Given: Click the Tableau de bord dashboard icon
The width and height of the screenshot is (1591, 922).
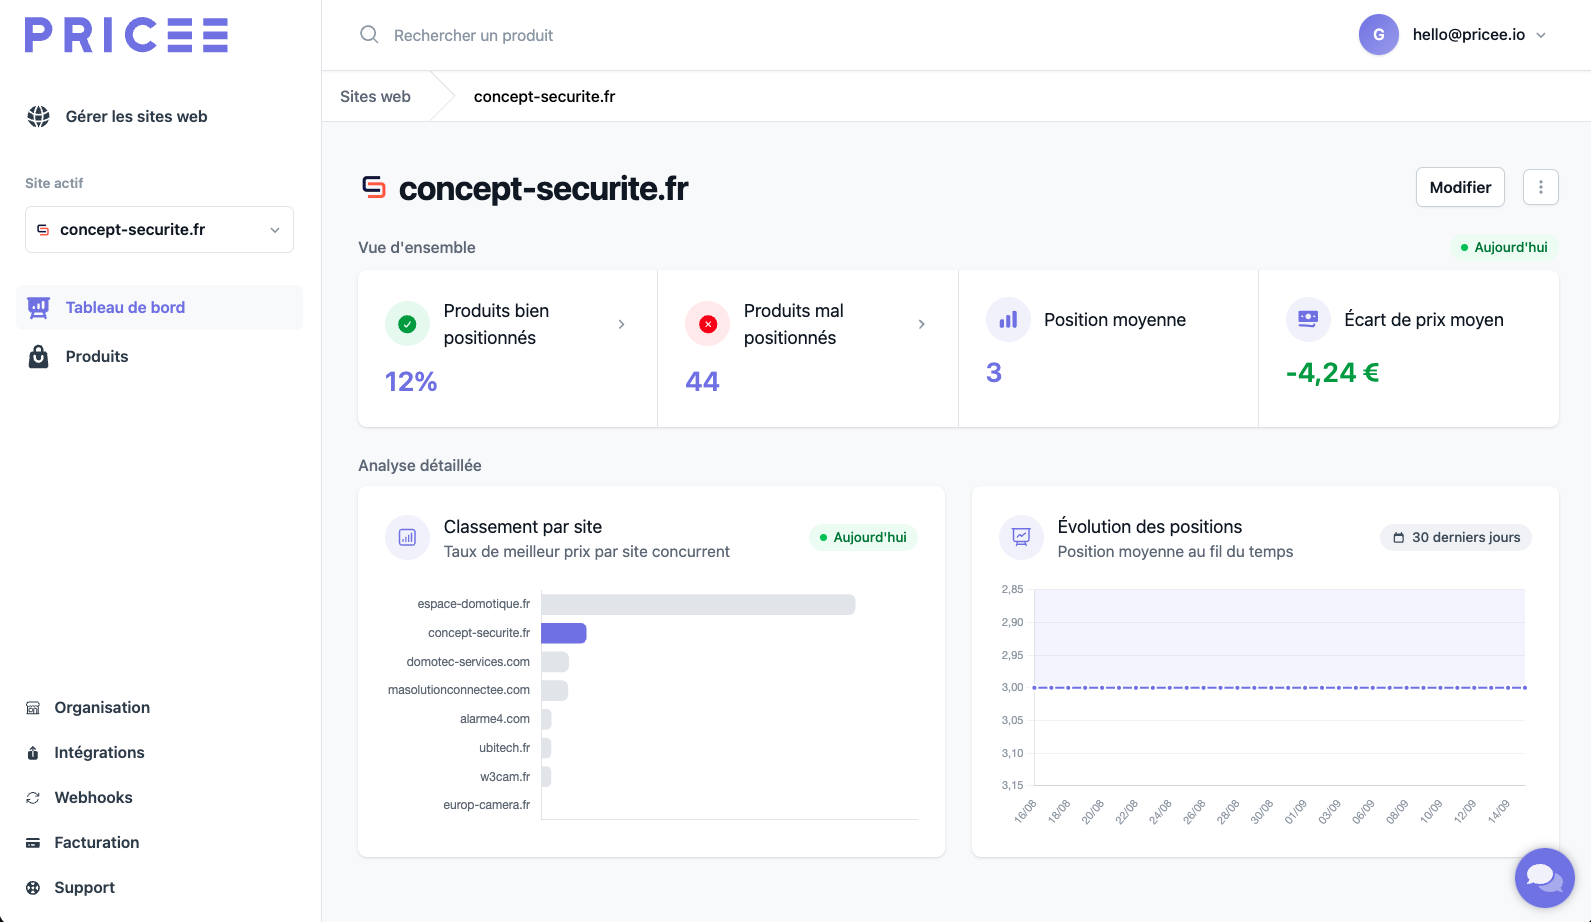Looking at the screenshot, I should click(38, 308).
